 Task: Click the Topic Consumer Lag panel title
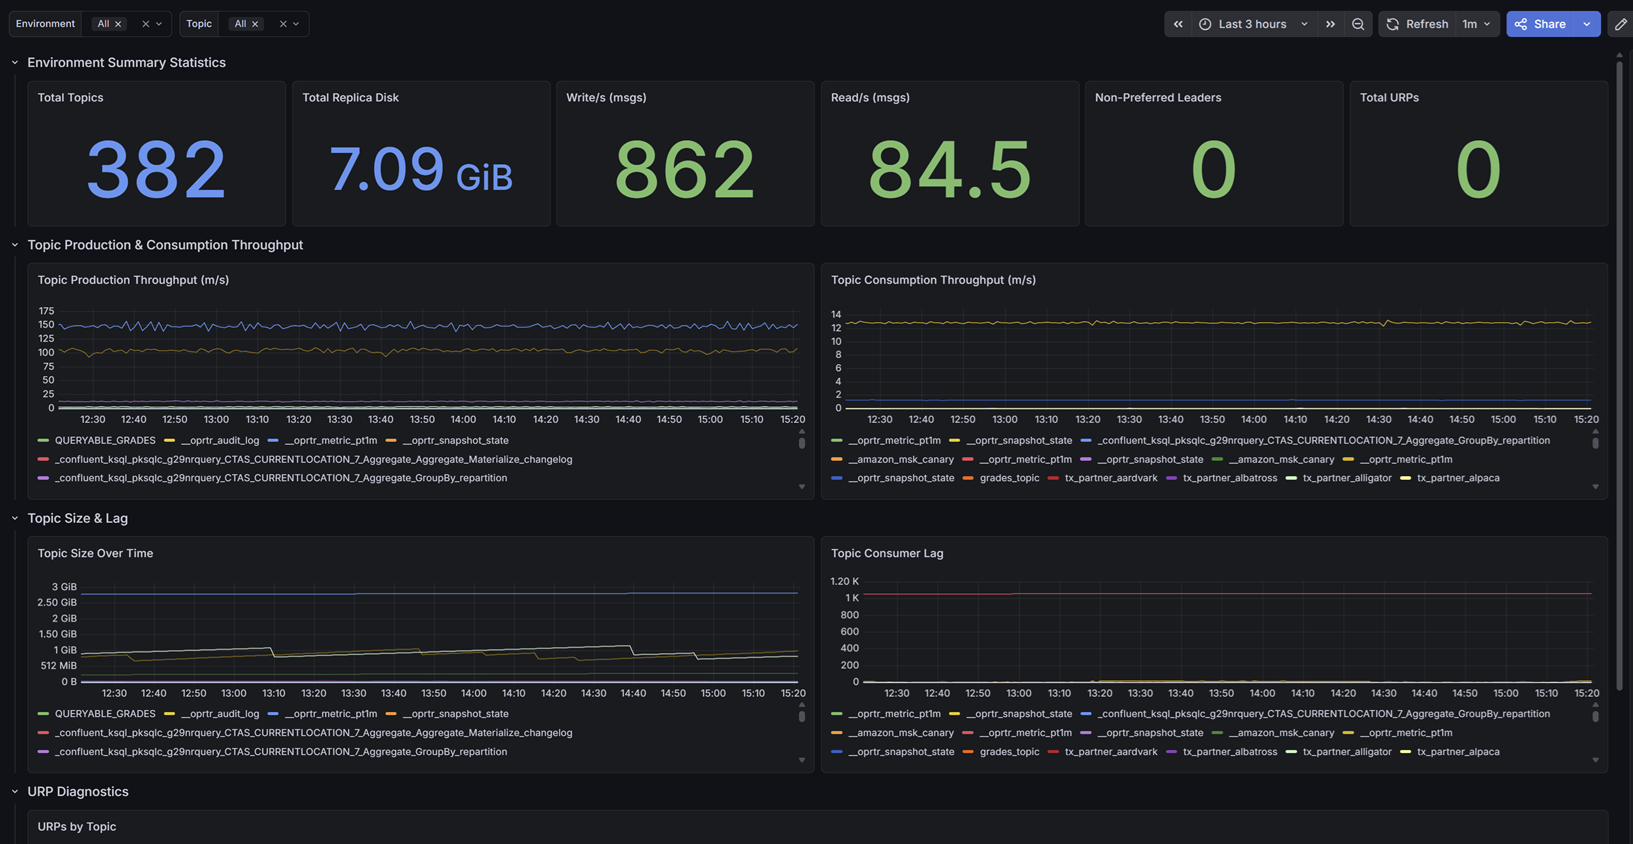point(887,553)
